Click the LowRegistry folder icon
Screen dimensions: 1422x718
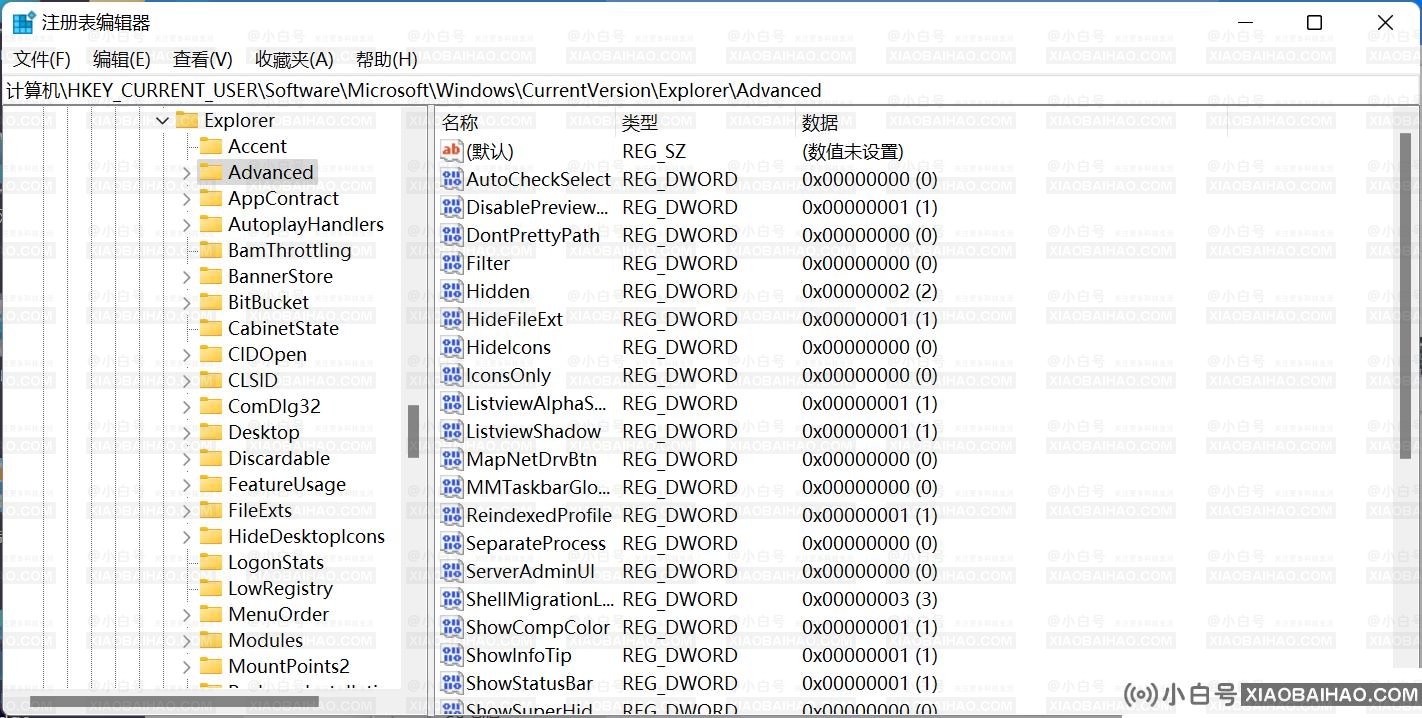coord(211,588)
